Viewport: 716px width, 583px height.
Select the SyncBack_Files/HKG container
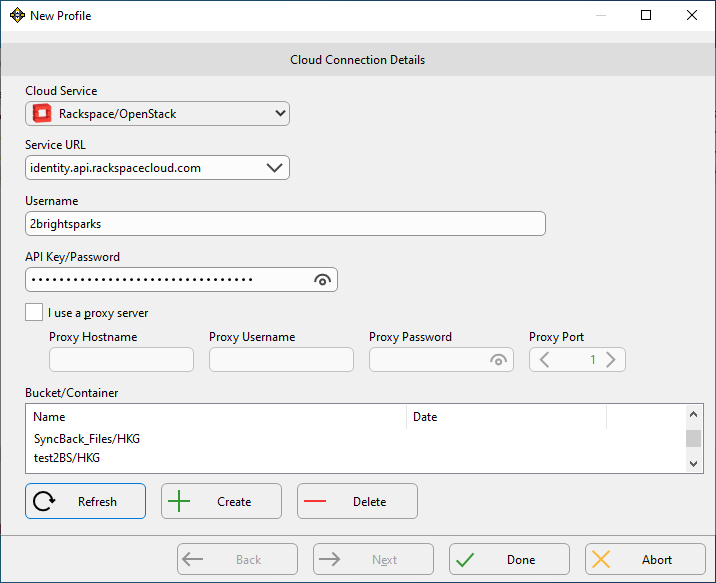87,439
